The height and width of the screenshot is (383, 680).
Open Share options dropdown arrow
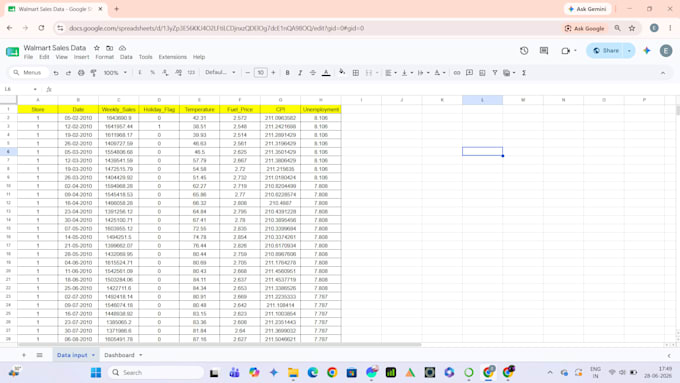pos(629,51)
